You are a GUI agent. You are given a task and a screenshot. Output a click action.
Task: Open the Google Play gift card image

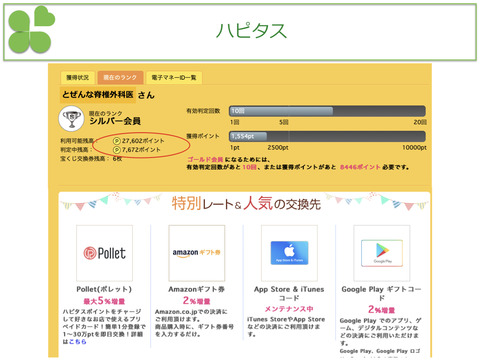tap(382, 253)
